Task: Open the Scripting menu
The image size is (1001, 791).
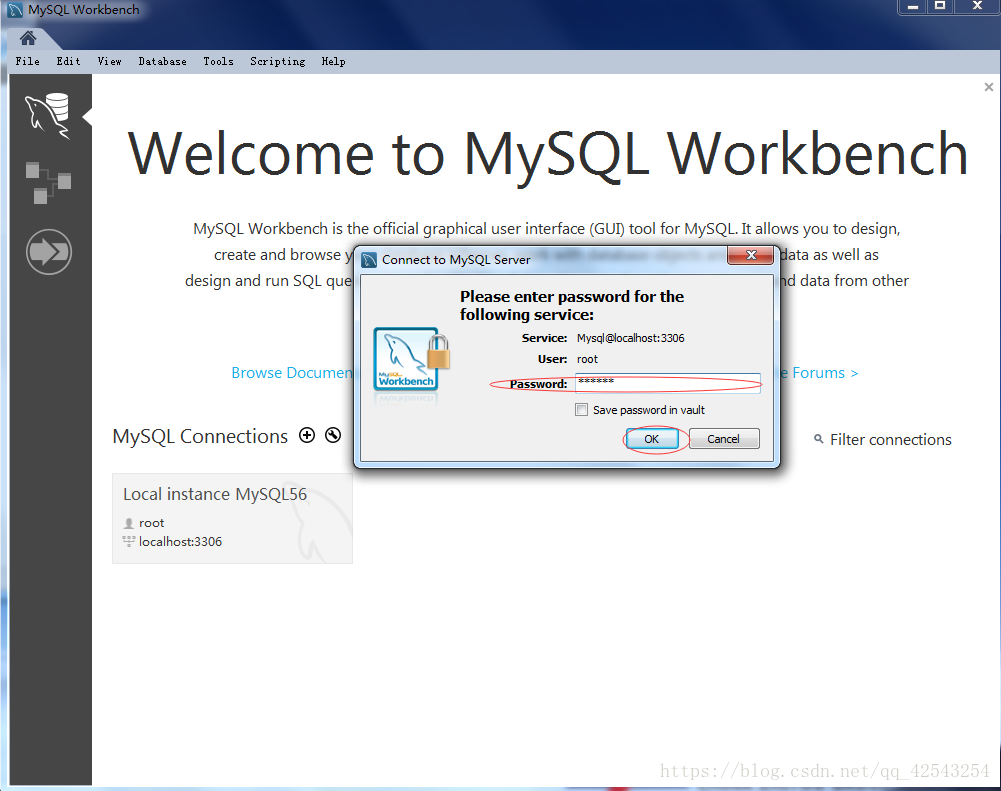Action: 278,61
